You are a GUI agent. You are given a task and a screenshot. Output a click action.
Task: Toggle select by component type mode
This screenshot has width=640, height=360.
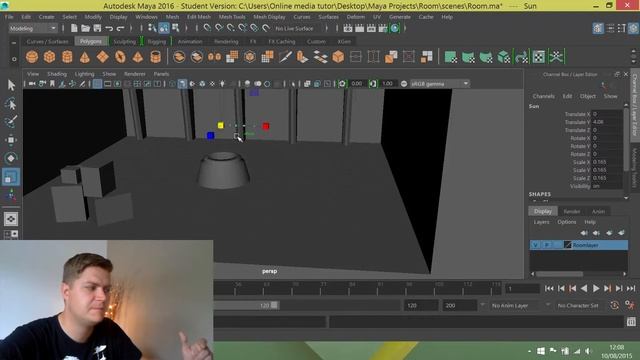[176, 28]
